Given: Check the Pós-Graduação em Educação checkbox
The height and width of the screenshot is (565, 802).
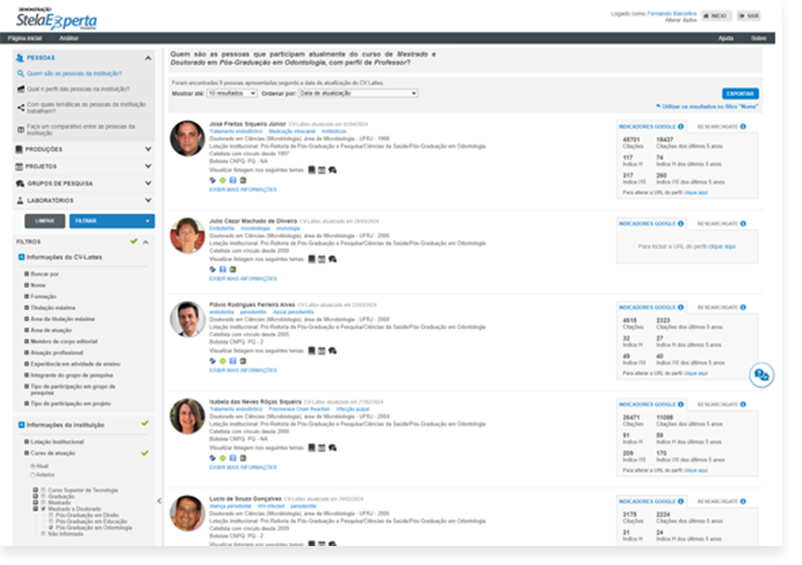Looking at the screenshot, I should (51, 520).
